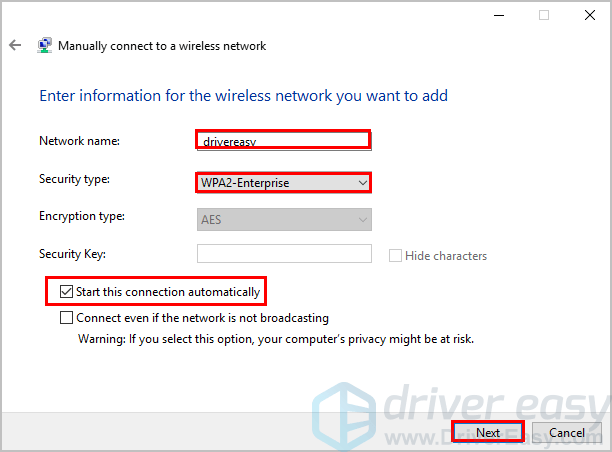This screenshot has width=612, height=452.
Task: Click into the Security Key field
Action: 284,254
